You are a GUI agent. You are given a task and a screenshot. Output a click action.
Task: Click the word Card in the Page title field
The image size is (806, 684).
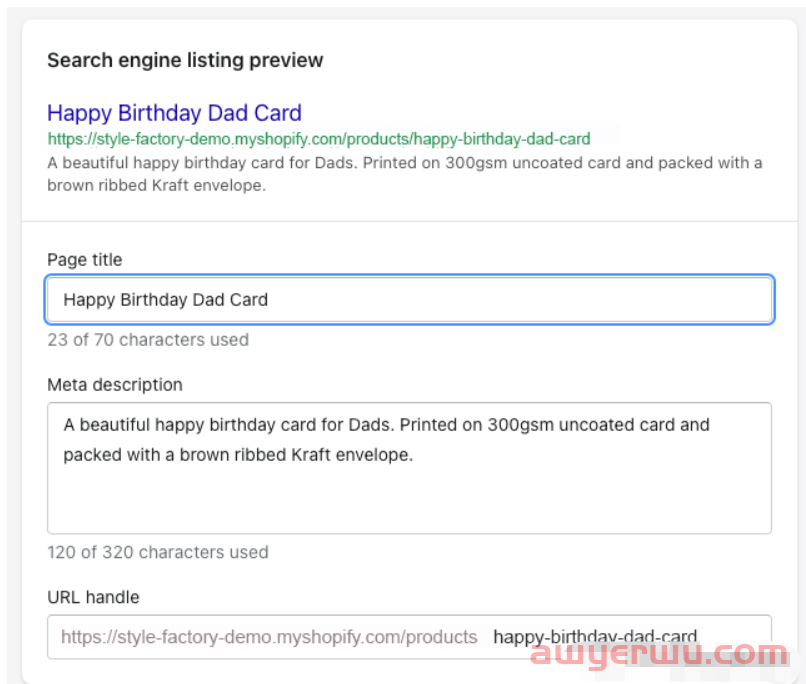248,300
